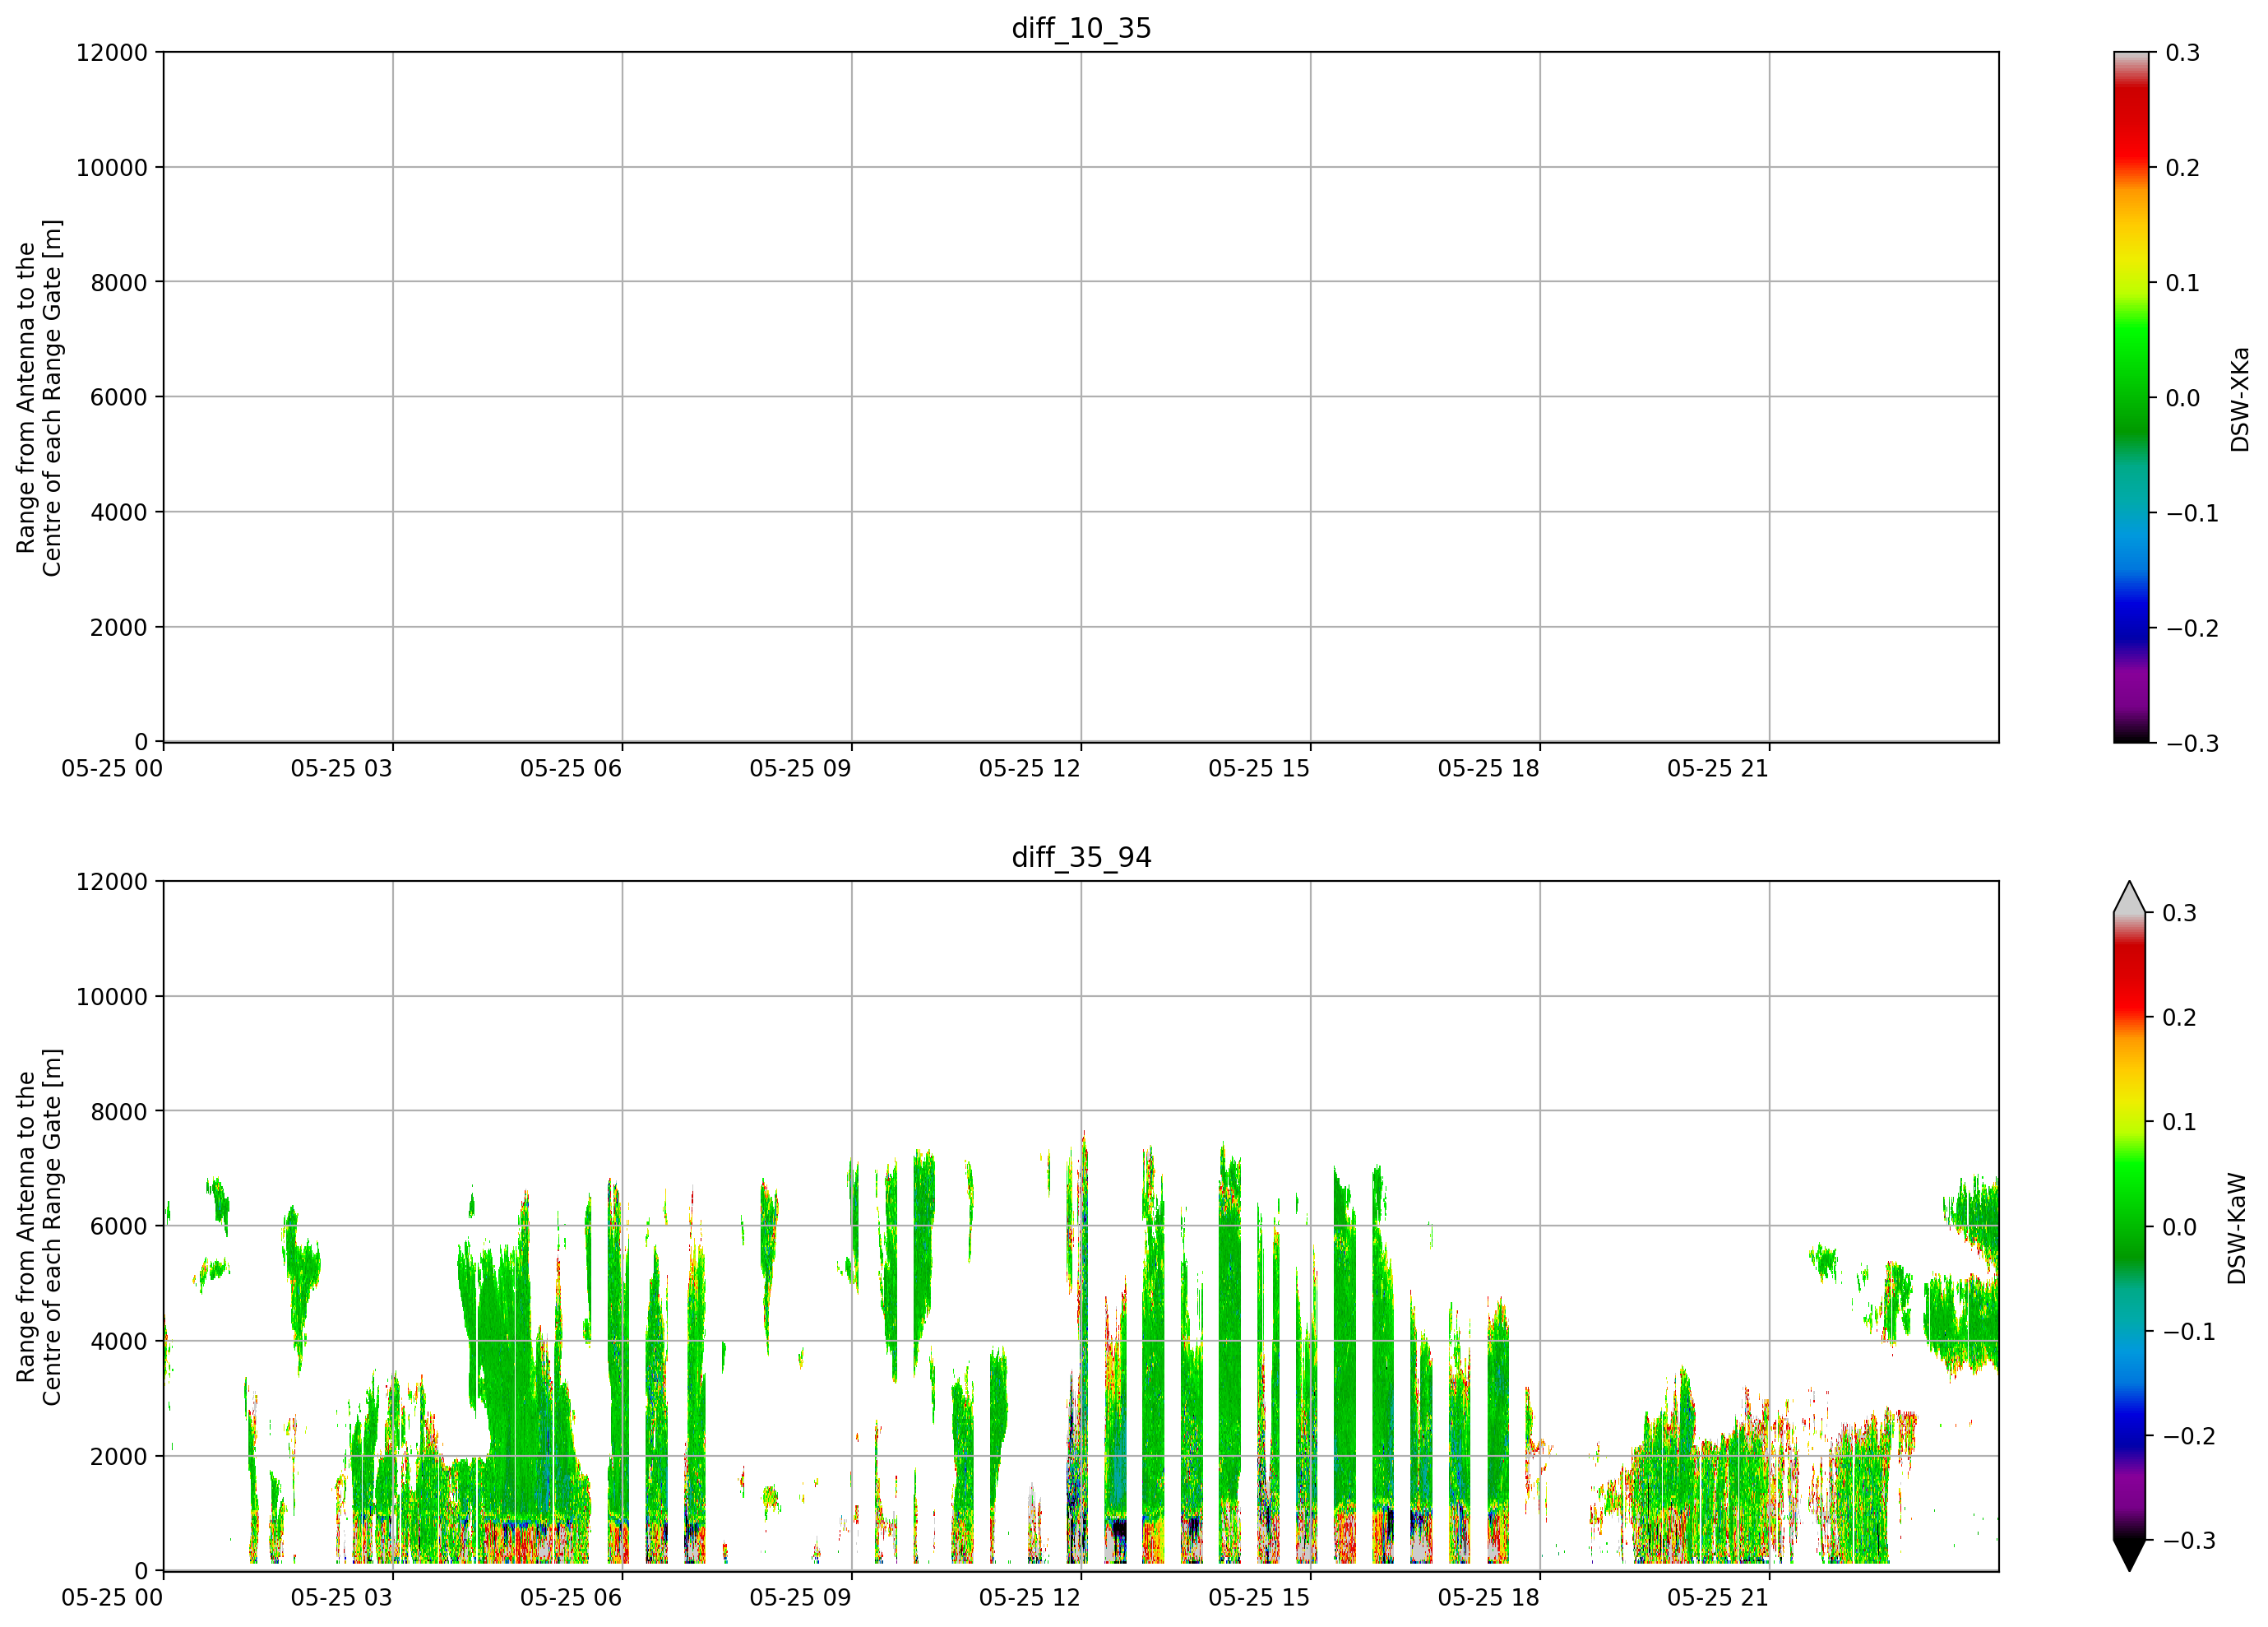Image resolution: width=2268 pixels, height=1627 pixels.
Task: Click the black lower extension arrow of DSW-KaW colorbar
Action: pyautogui.click(x=2130, y=1555)
